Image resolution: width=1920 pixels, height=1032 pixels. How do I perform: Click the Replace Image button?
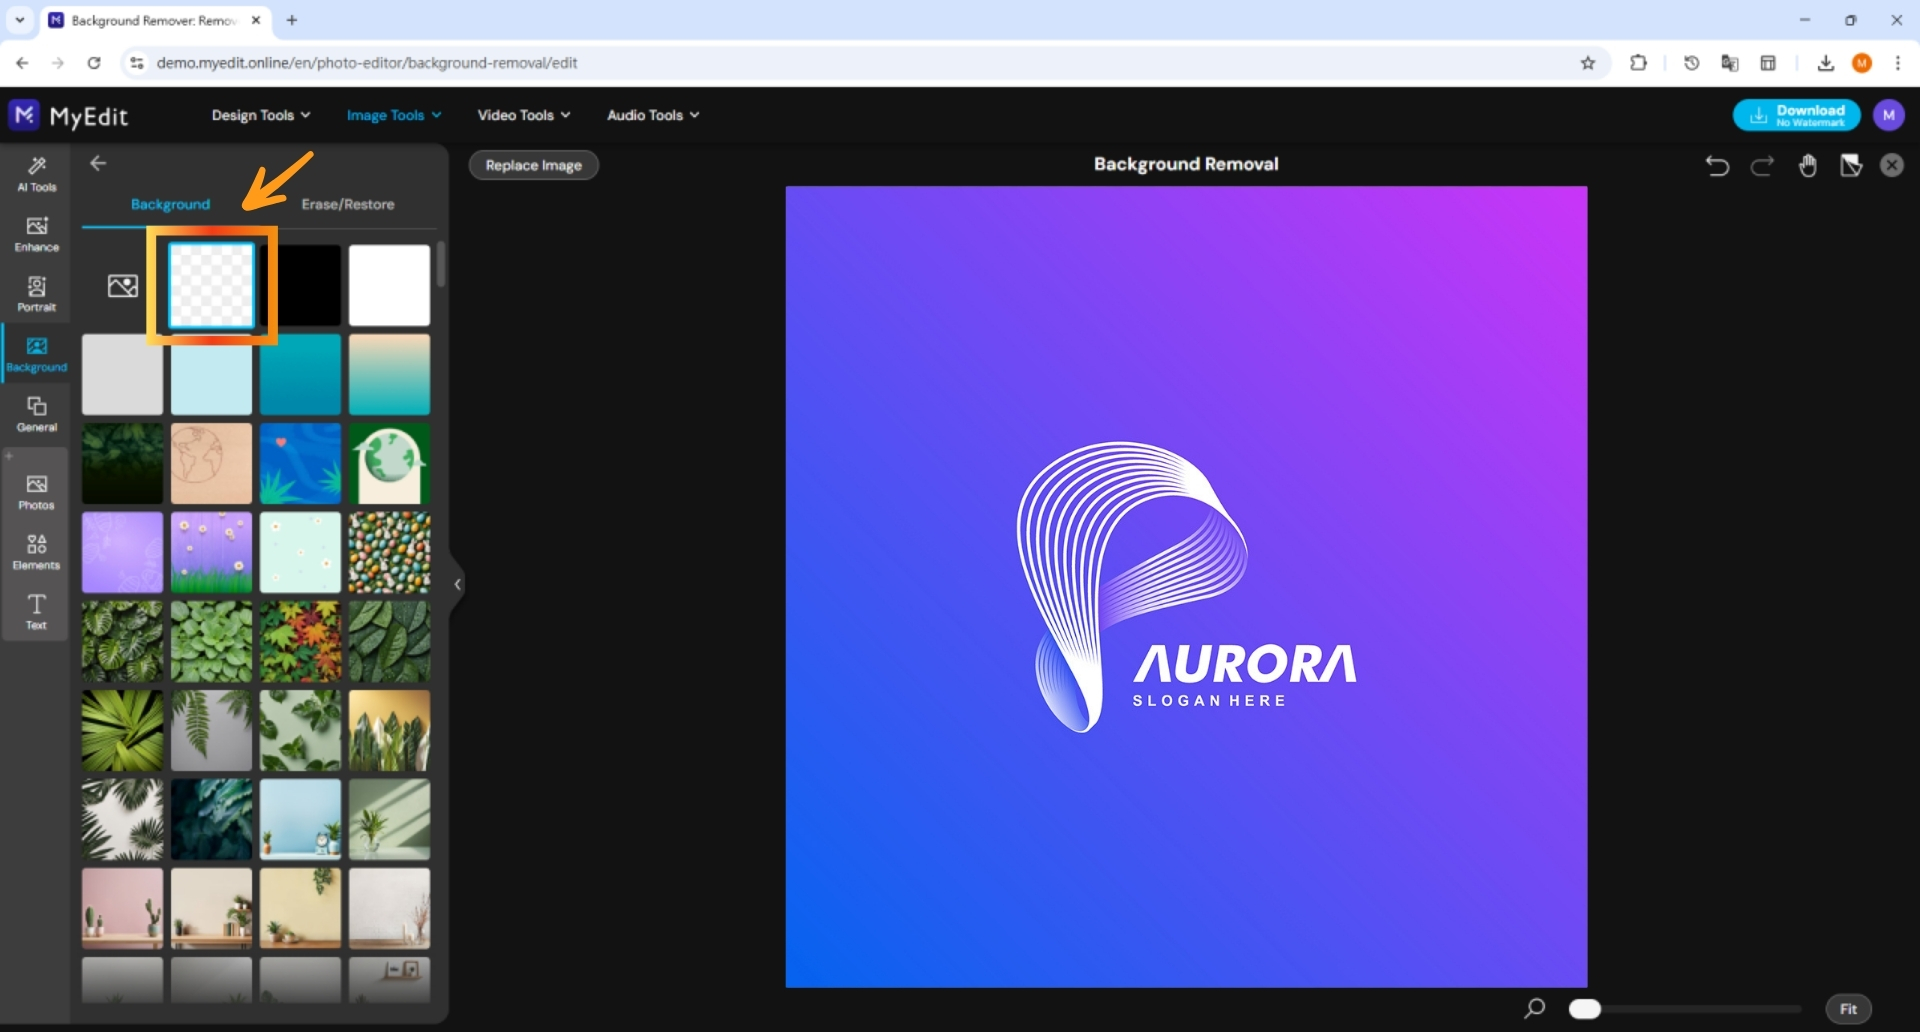(533, 164)
